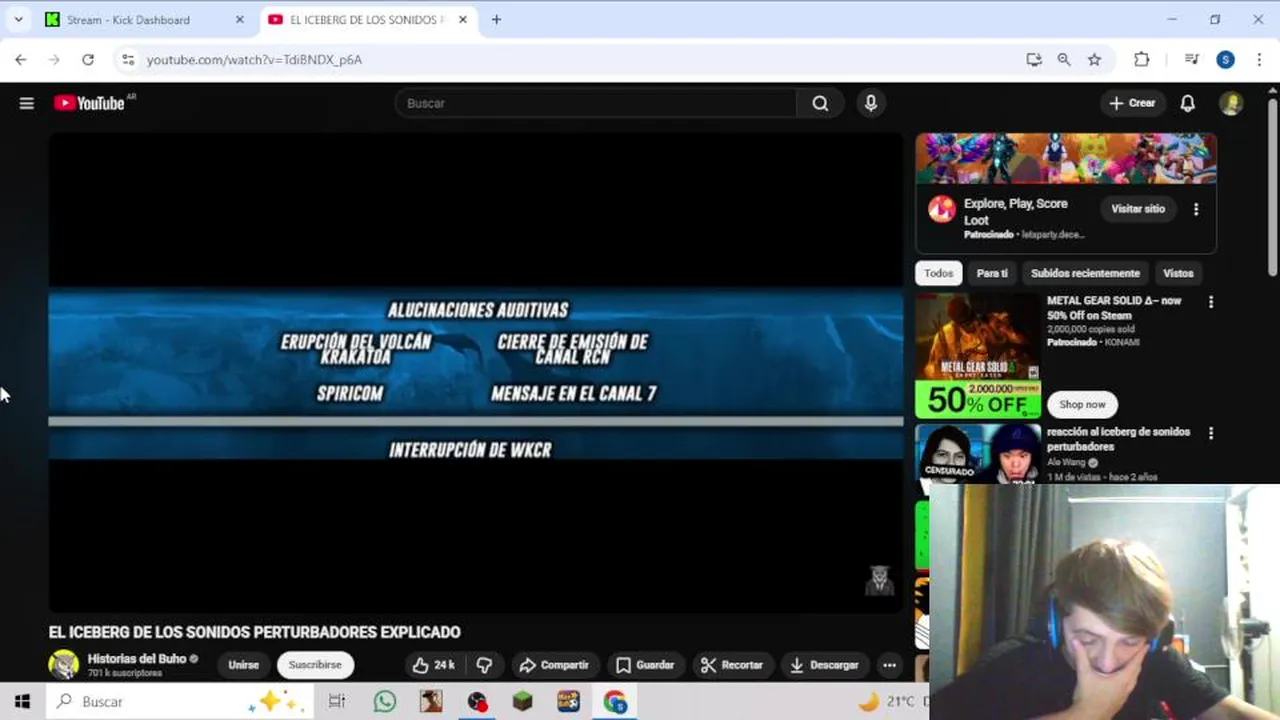This screenshot has height=720, width=1280.
Task: Open reacción al iceberg video thumbnail
Action: (x=978, y=454)
